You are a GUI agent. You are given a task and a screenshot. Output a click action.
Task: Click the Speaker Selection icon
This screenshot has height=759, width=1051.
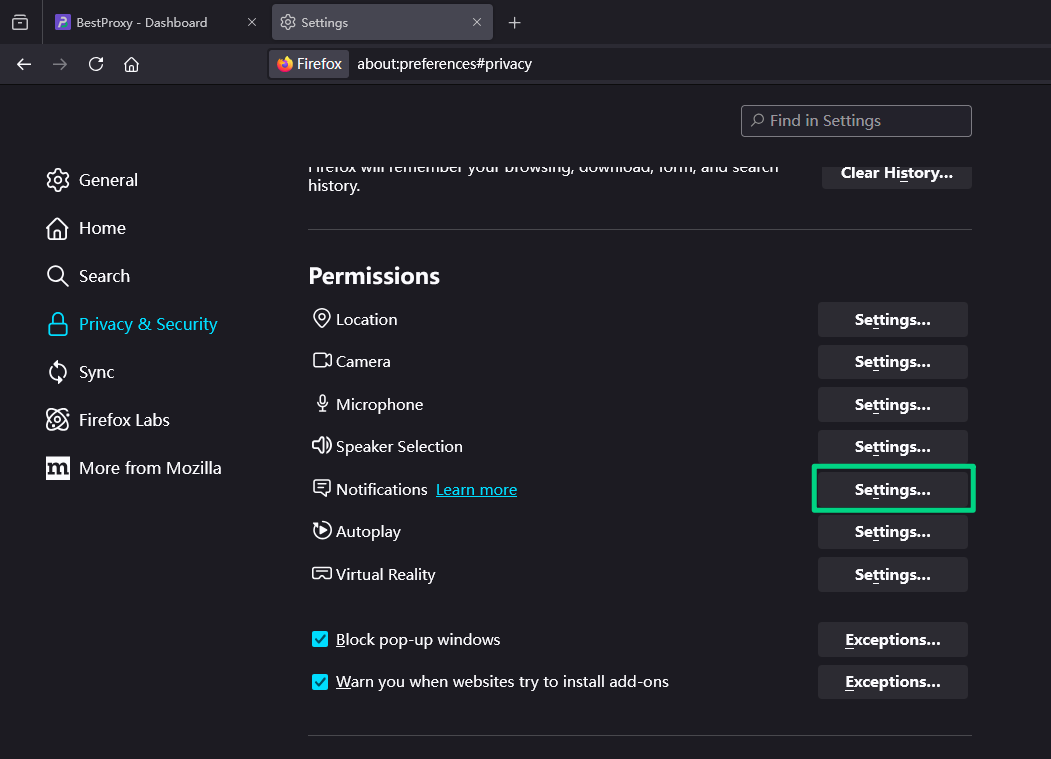pos(322,445)
